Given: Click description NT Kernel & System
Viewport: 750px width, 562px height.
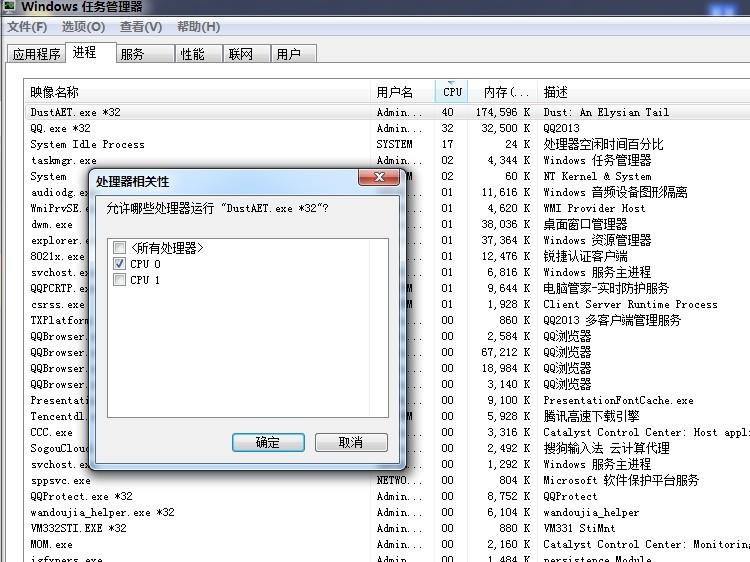Looking at the screenshot, I should click(597, 176).
